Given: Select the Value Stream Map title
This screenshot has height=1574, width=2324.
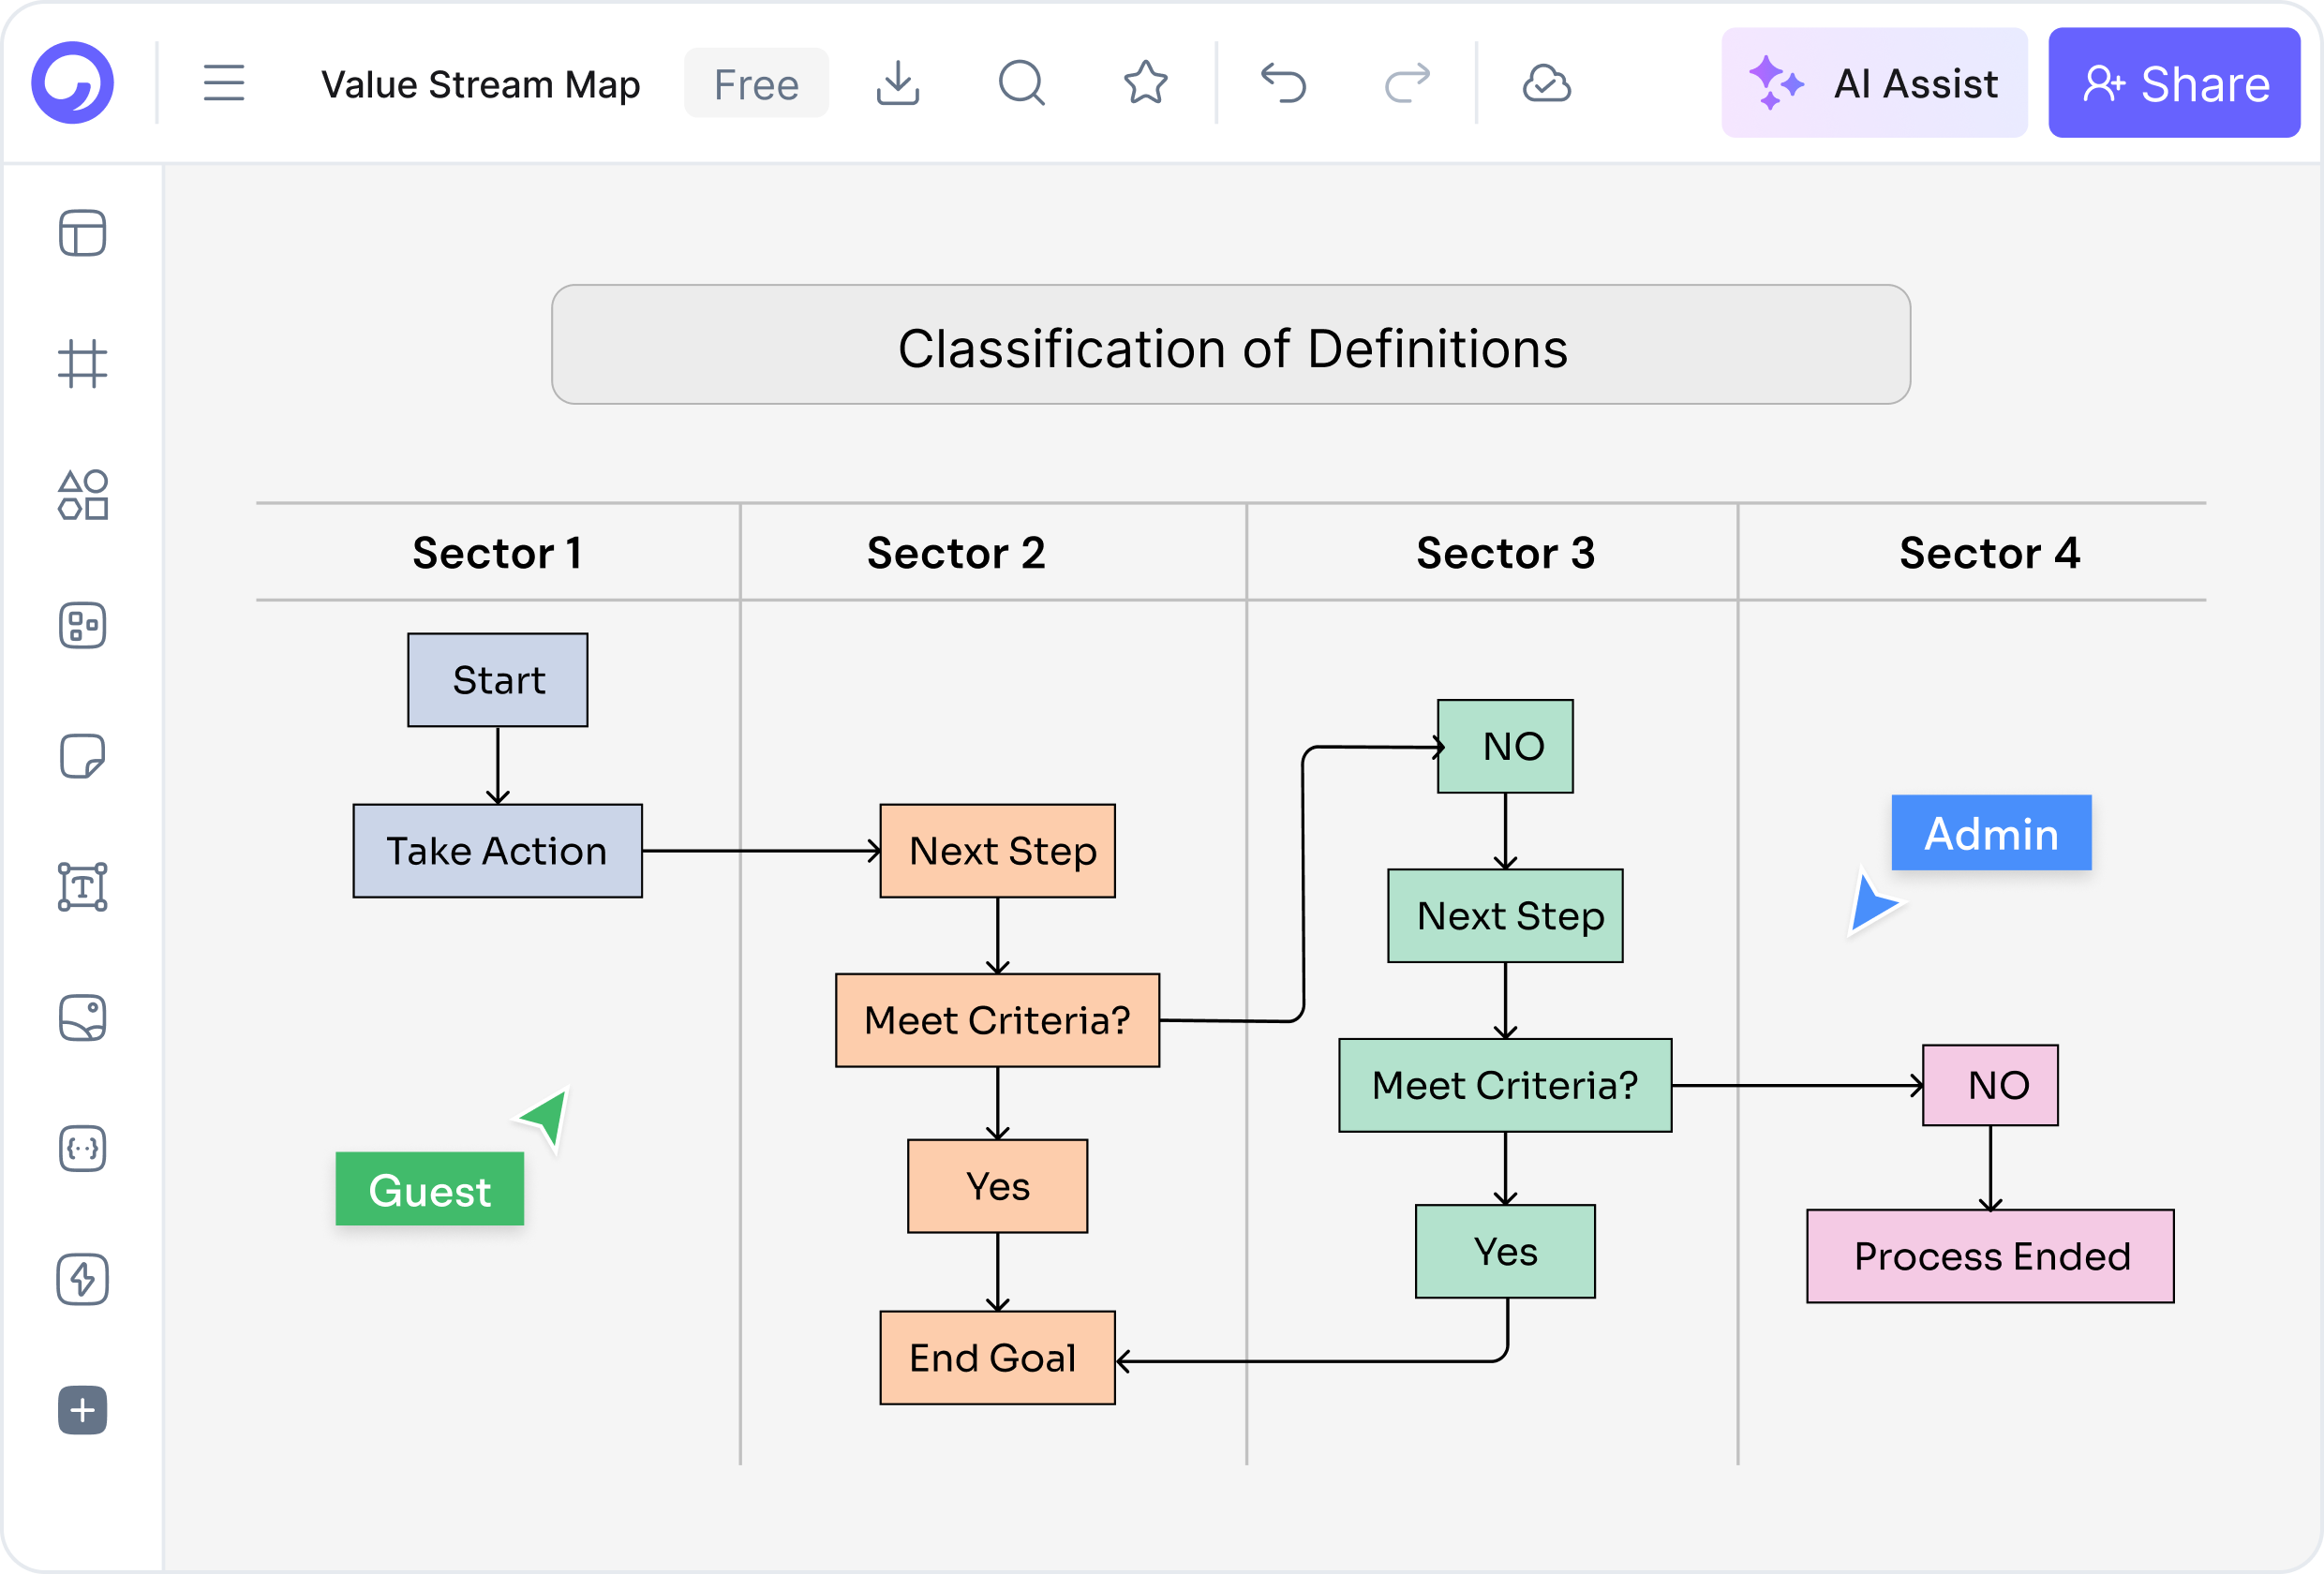Looking at the screenshot, I should 481,84.
